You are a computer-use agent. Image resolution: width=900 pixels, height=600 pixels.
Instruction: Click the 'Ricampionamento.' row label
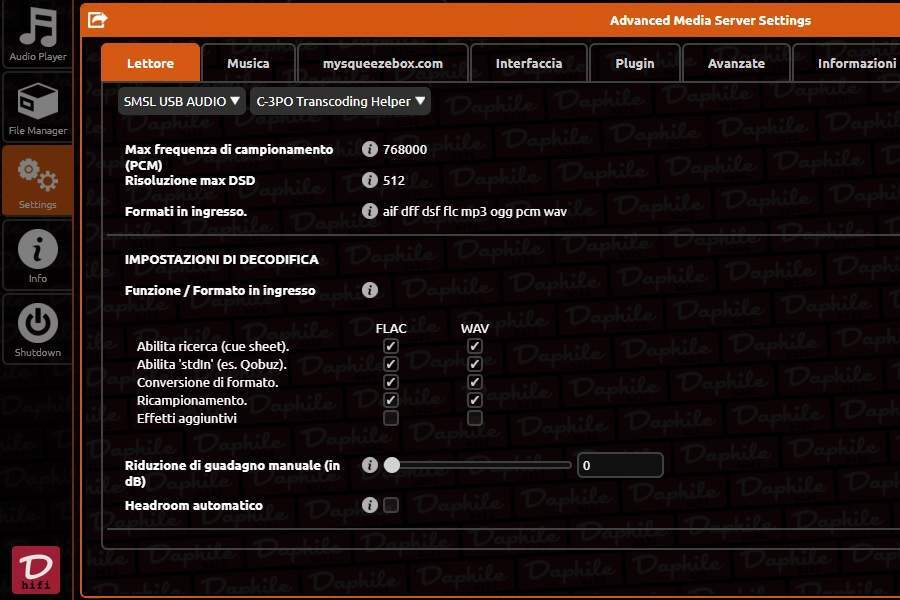(192, 400)
